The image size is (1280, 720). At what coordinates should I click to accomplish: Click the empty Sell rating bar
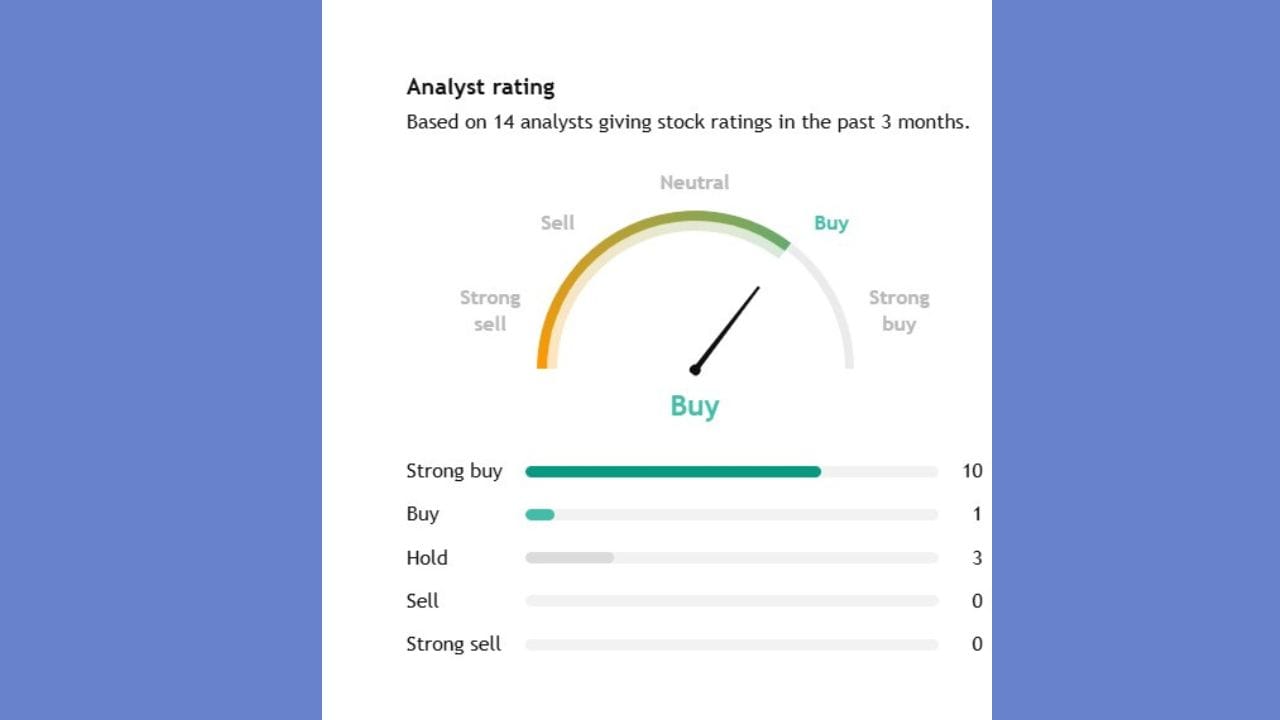(731, 601)
